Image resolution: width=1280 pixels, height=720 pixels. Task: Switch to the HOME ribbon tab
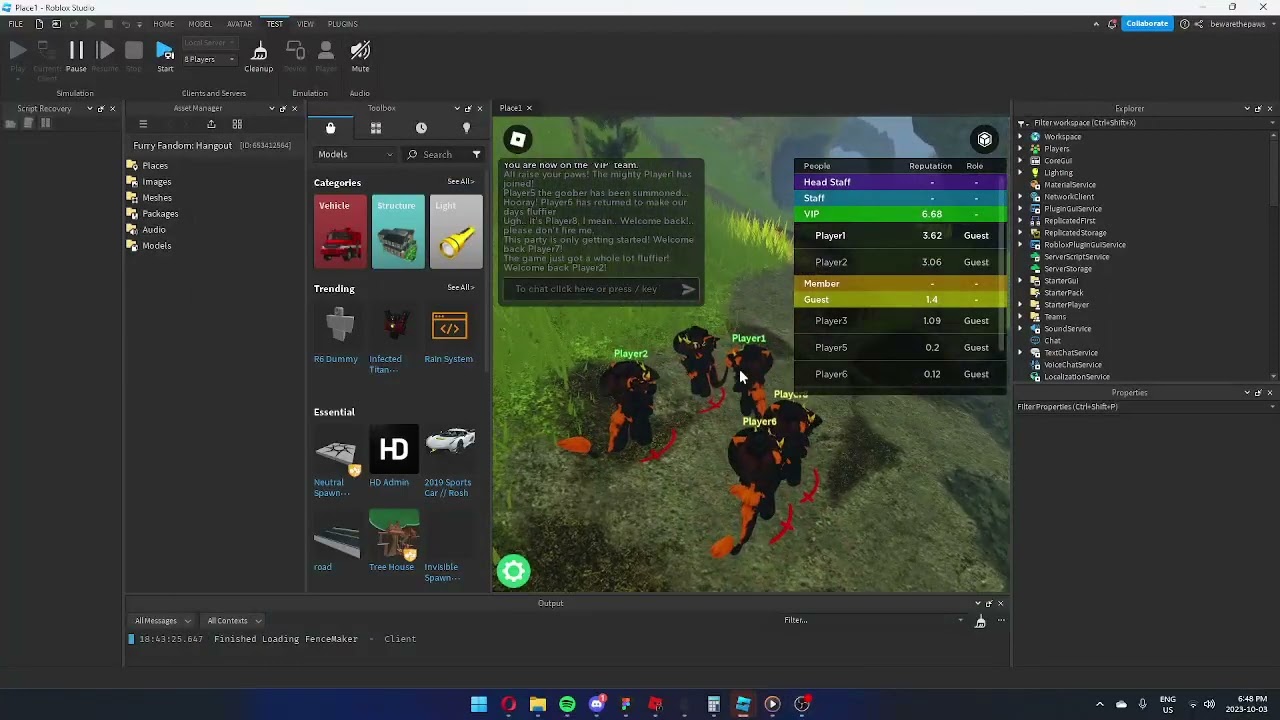point(163,24)
